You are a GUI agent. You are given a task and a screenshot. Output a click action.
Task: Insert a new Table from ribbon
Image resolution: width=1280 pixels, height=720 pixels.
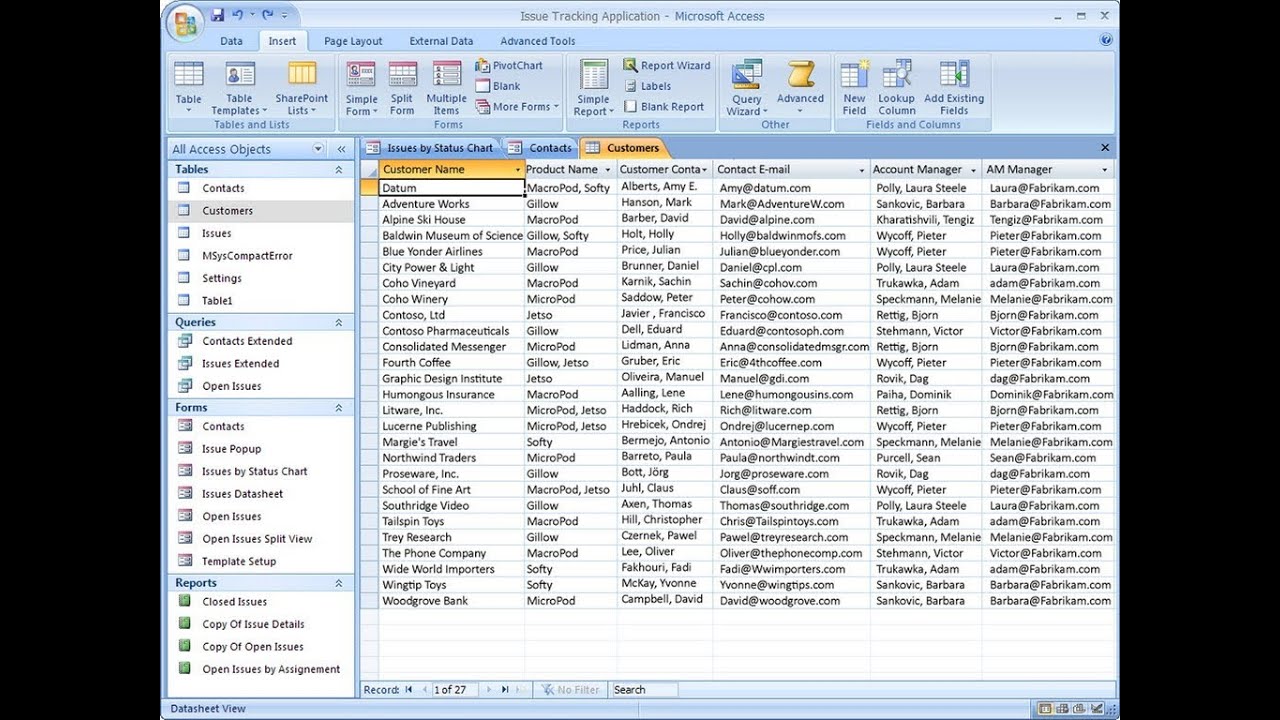pyautogui.click(x=189, y=88)
